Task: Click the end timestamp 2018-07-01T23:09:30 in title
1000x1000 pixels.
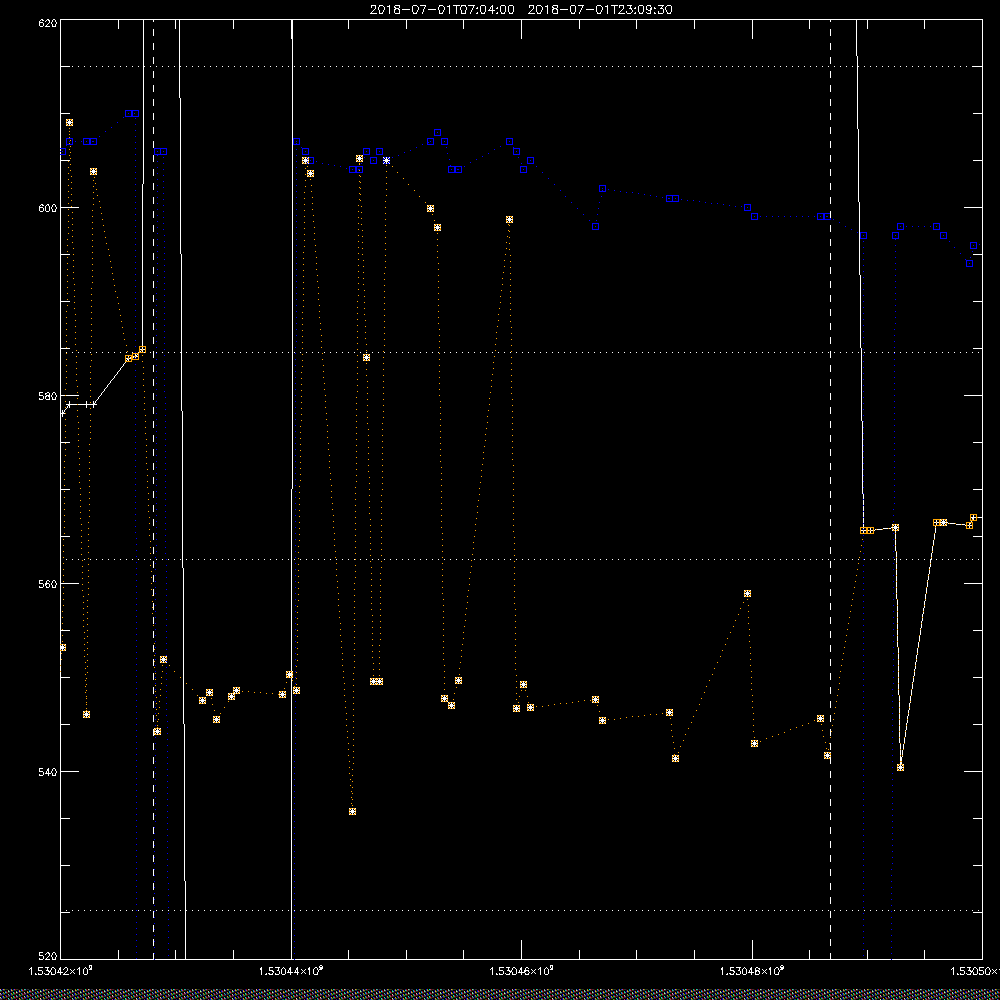Action: coord(600,10)
